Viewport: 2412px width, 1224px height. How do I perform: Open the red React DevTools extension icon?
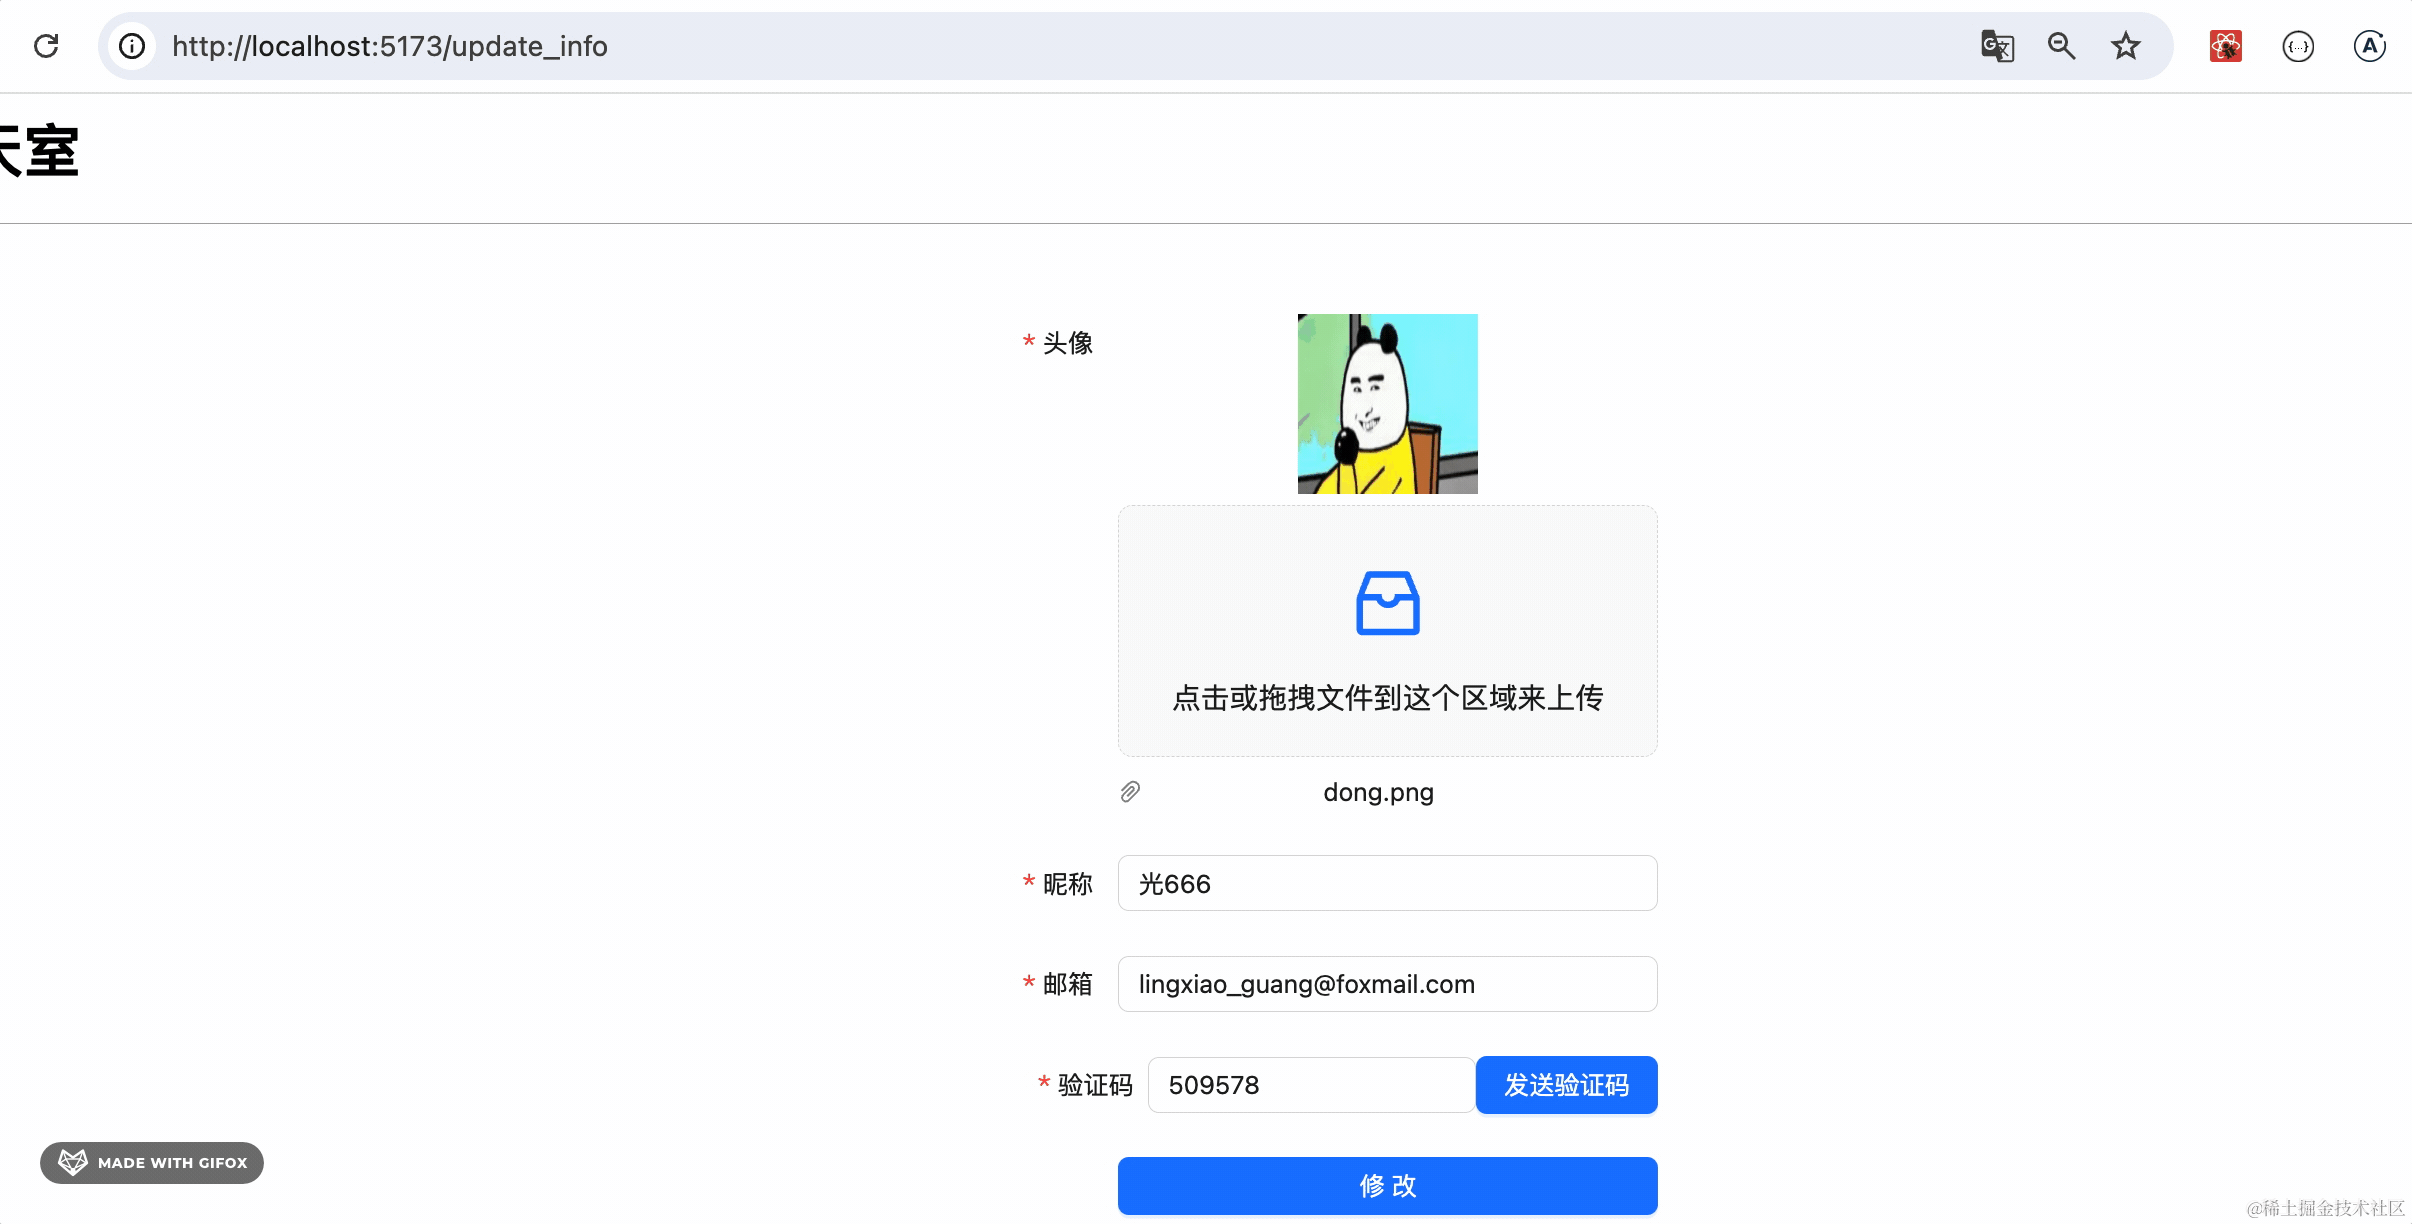pyautogui.click(x=2225, y=46)
